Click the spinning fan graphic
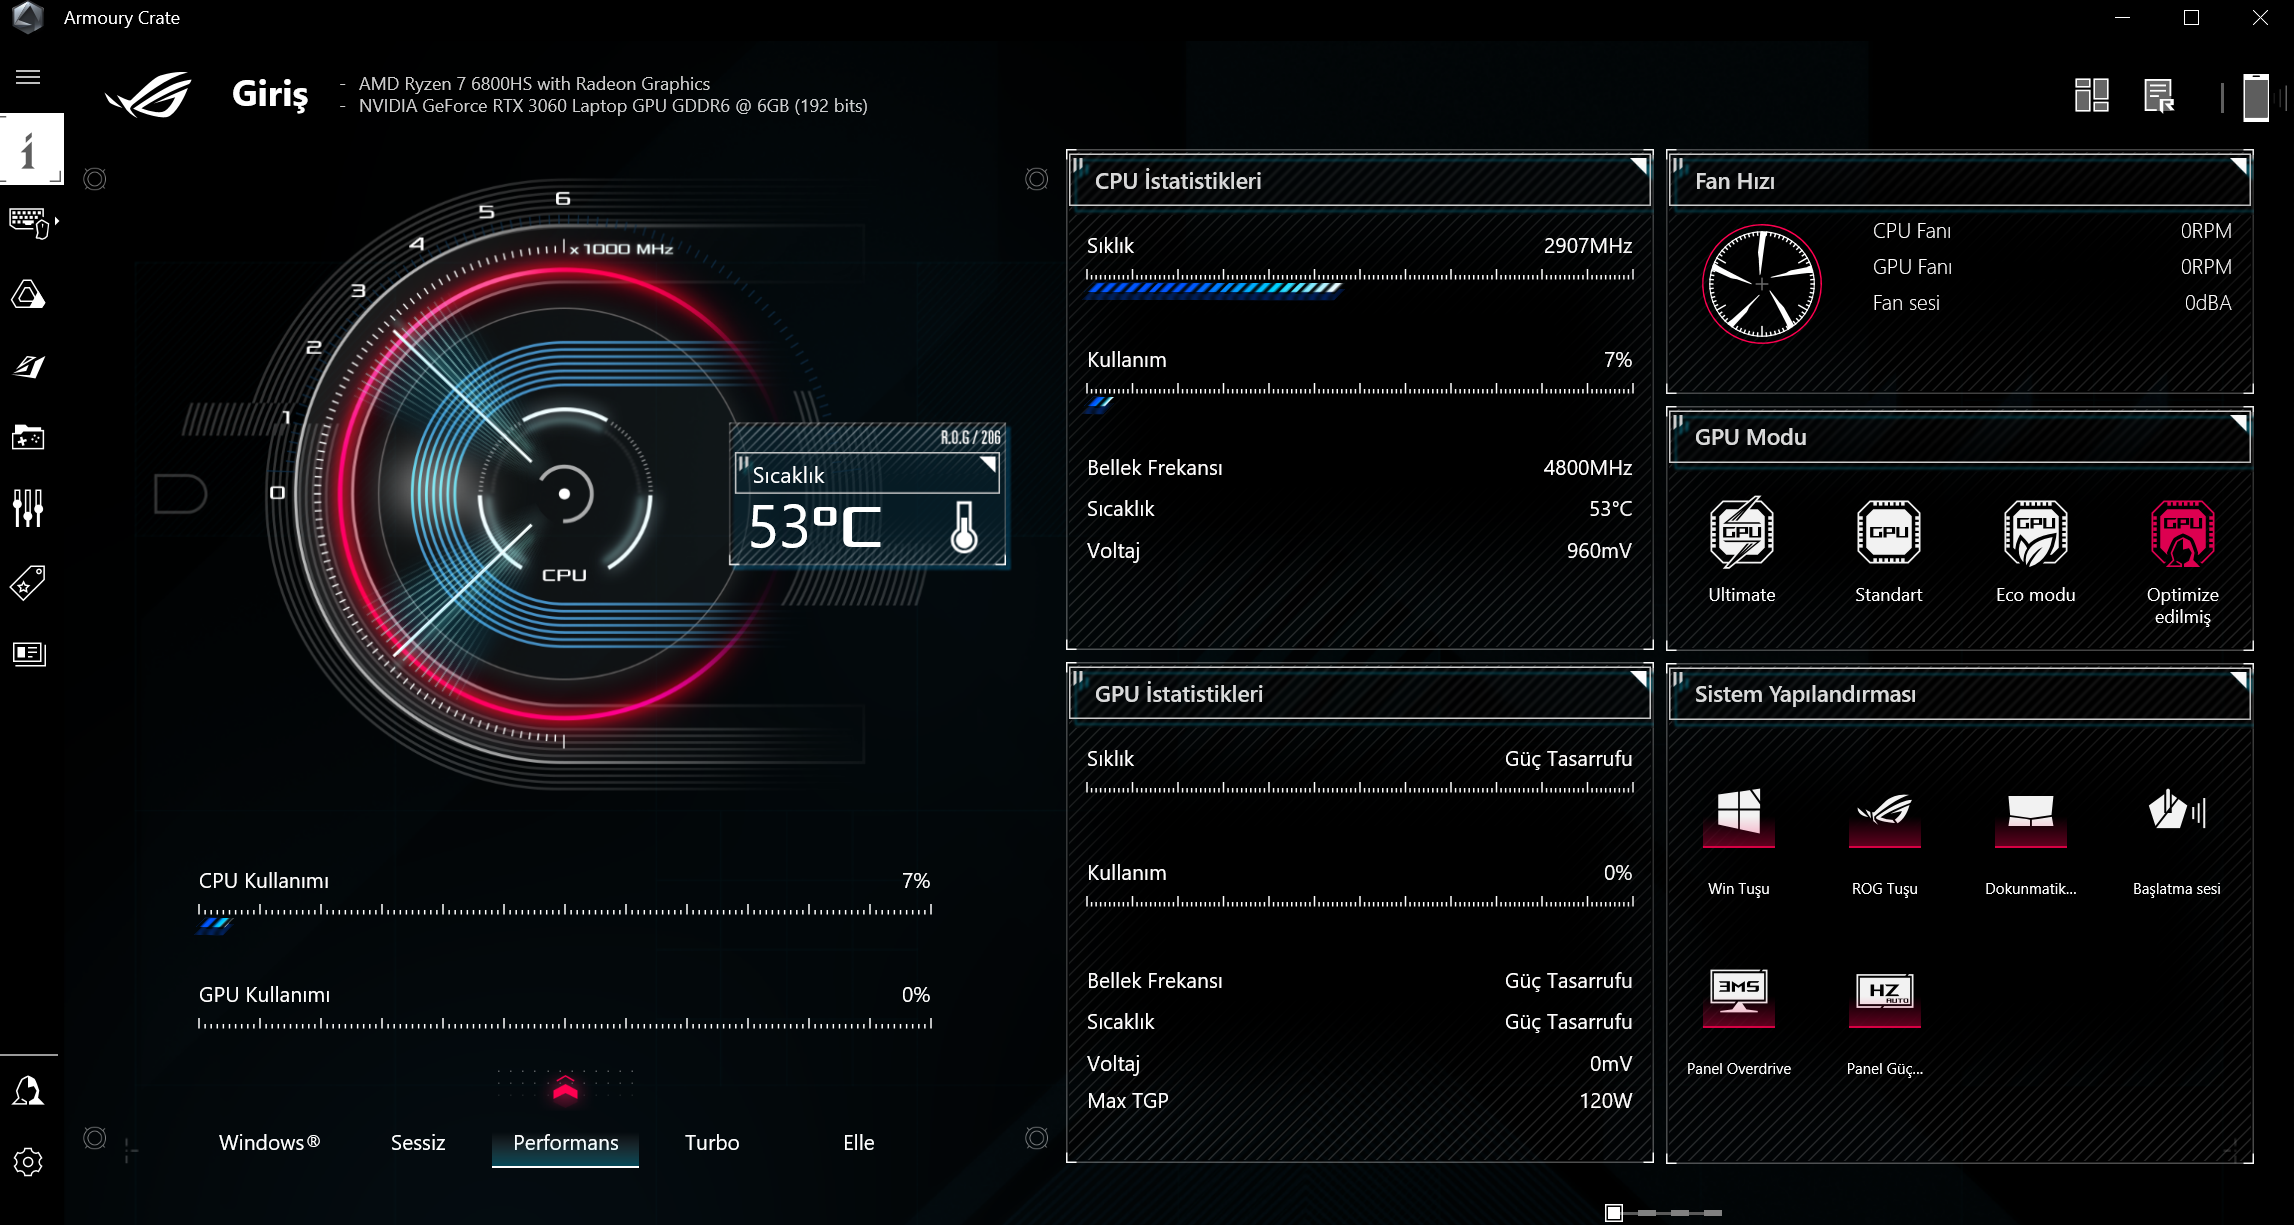The image size is (2294, 1225). coord(1761,284)
